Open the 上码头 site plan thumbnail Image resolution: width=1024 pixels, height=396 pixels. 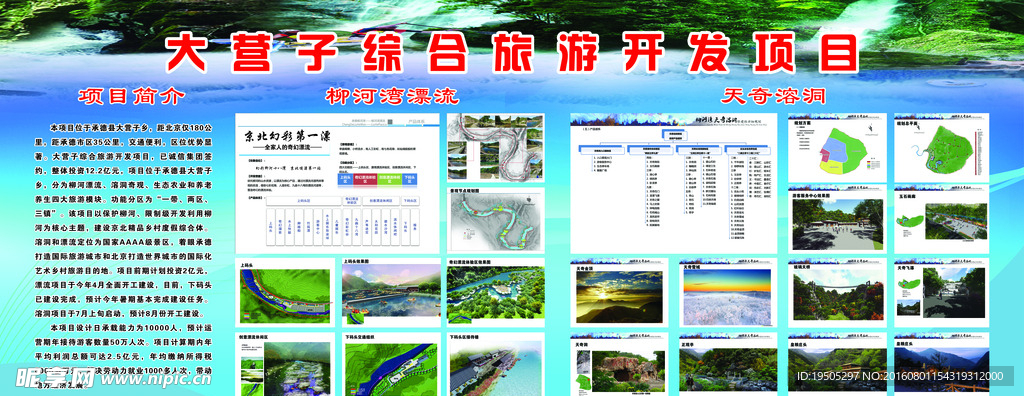pyautogui.click(x=285, y=292)
